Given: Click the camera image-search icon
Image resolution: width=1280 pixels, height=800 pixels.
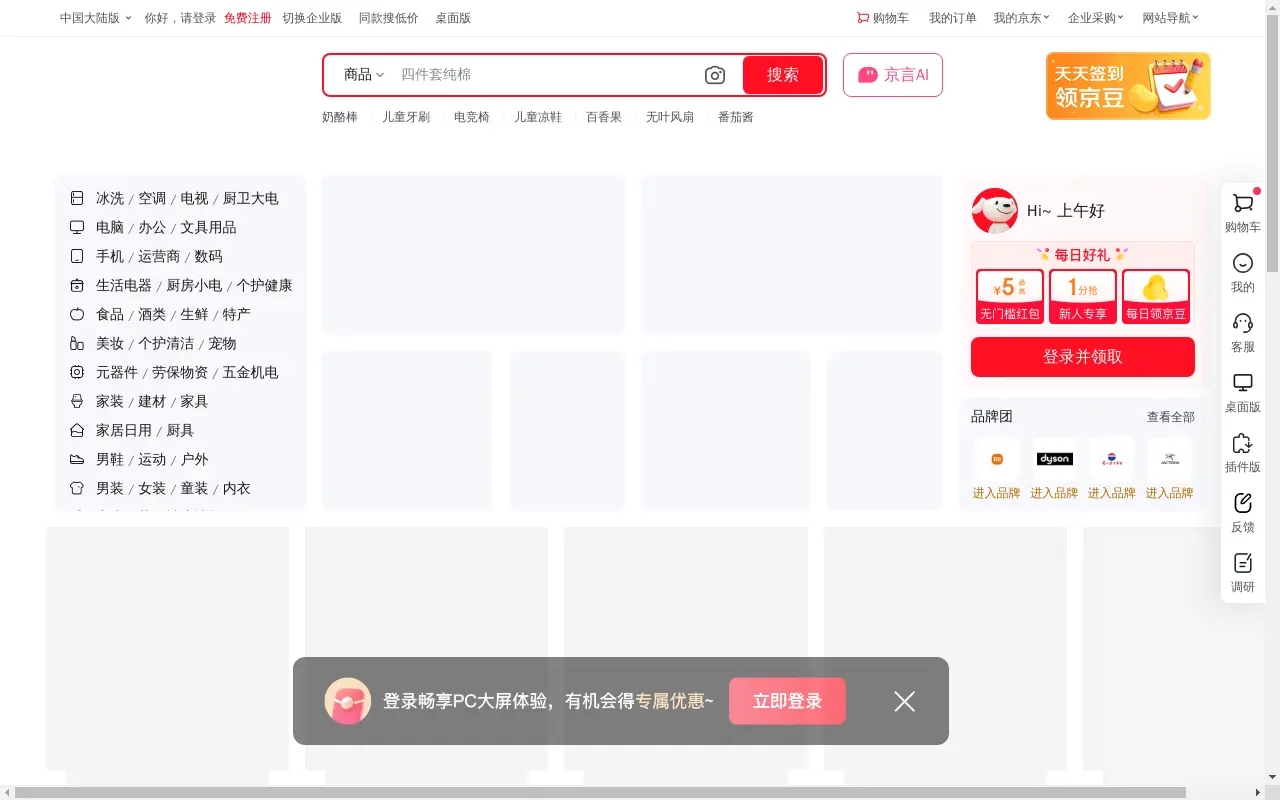Looking at the screenshot, I should (x=715, y=75).
